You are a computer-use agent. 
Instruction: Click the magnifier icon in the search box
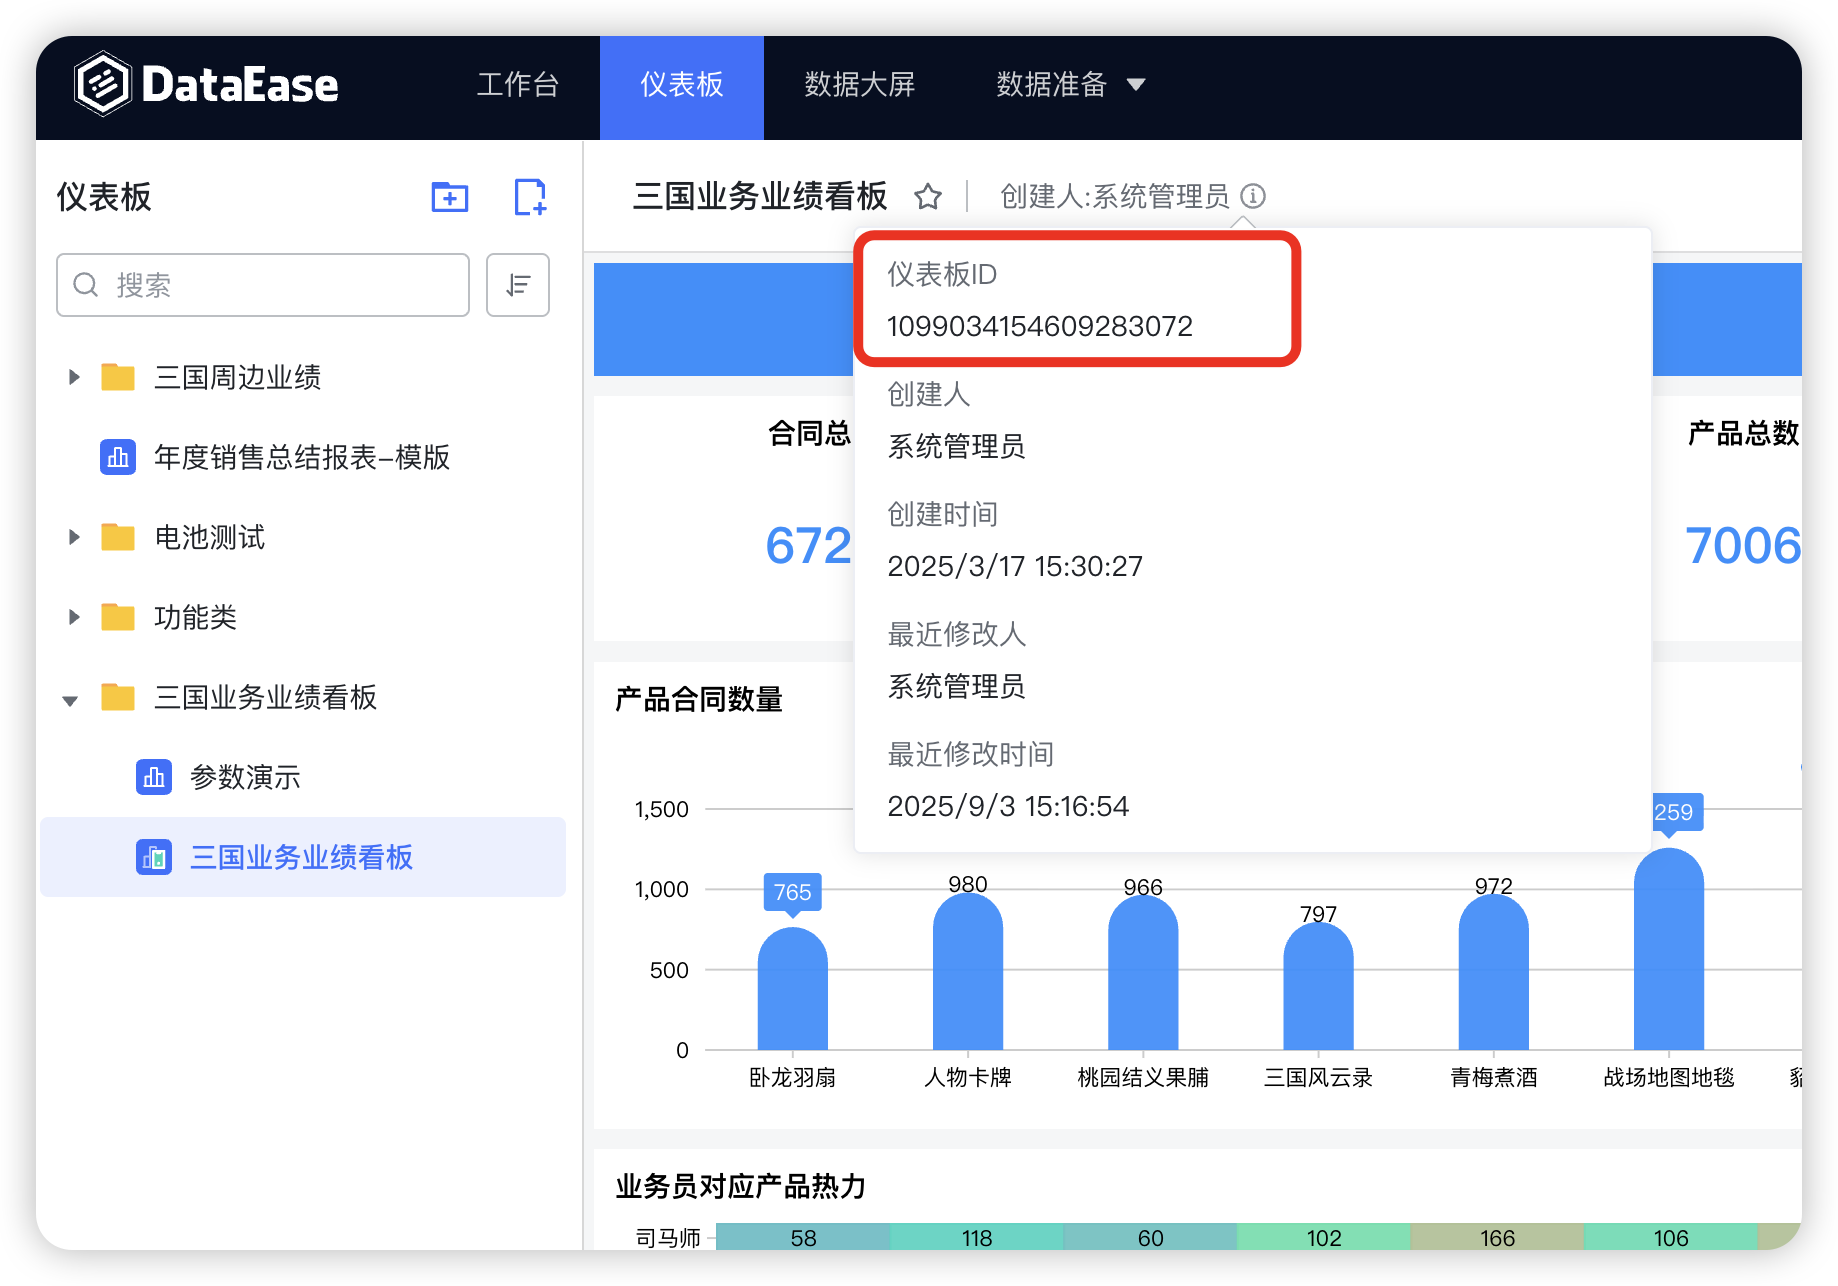[x=85, y=285]
